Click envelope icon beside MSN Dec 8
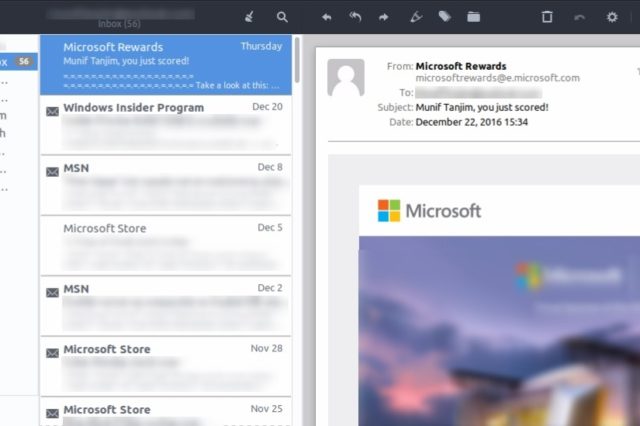 click(52, 172)
